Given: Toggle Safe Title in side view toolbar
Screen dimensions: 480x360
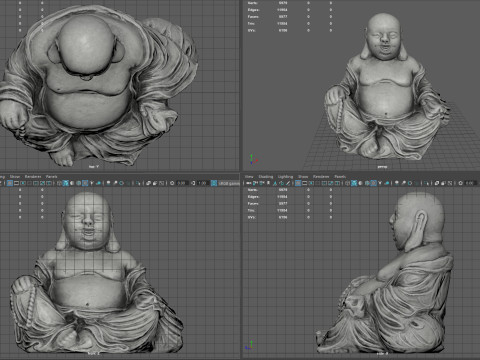Looking at the screenshot, I should (x=337, y=183).
